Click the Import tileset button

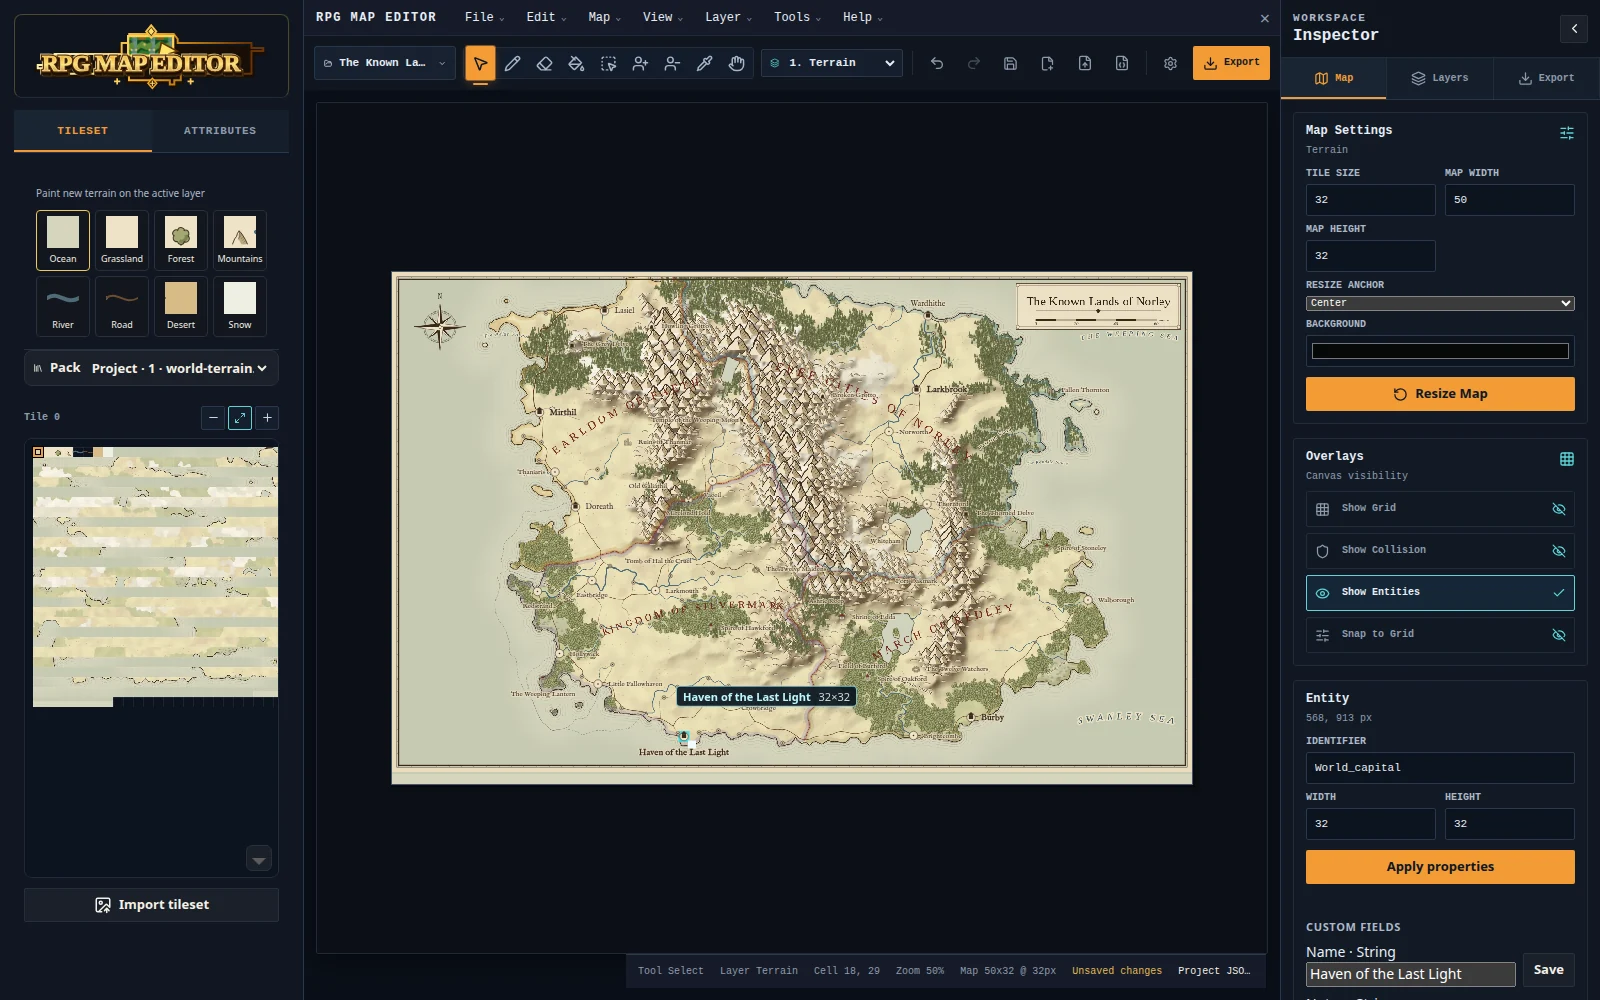click(x=151, y=905)
